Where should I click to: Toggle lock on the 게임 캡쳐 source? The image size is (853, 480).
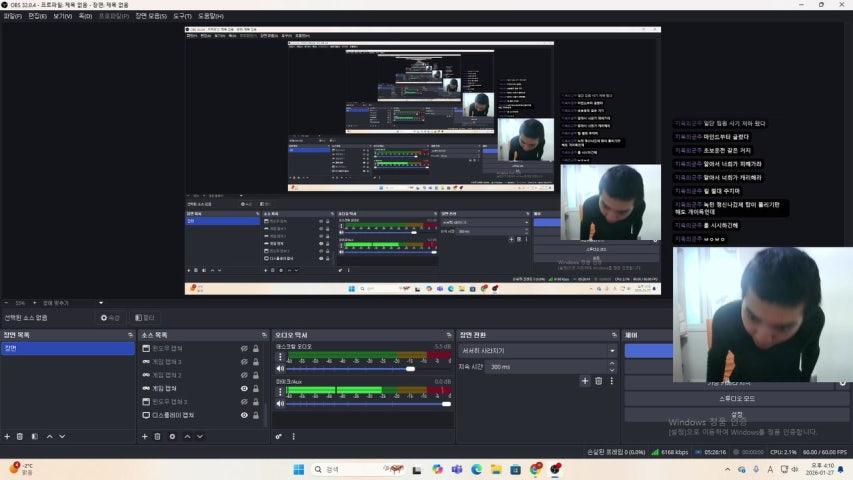pyautogui.click(x=256, y=388)
